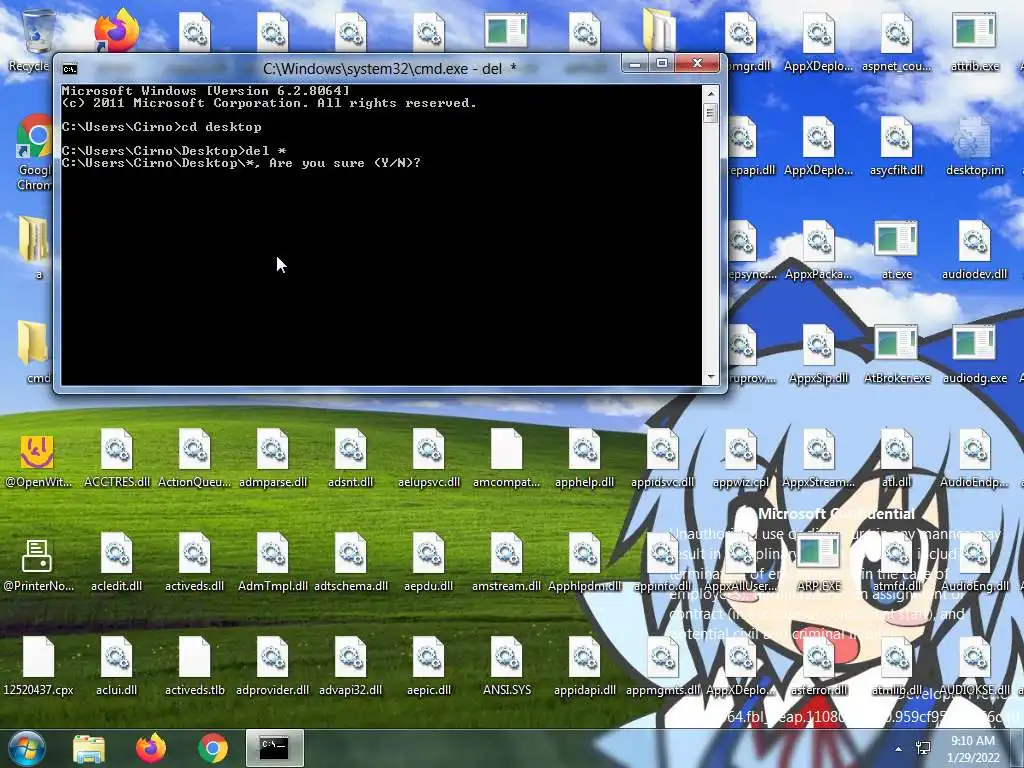Launch Chrome from the taskbar
This screenshot has height=768, width=1024.
click(x=213, y=748)
